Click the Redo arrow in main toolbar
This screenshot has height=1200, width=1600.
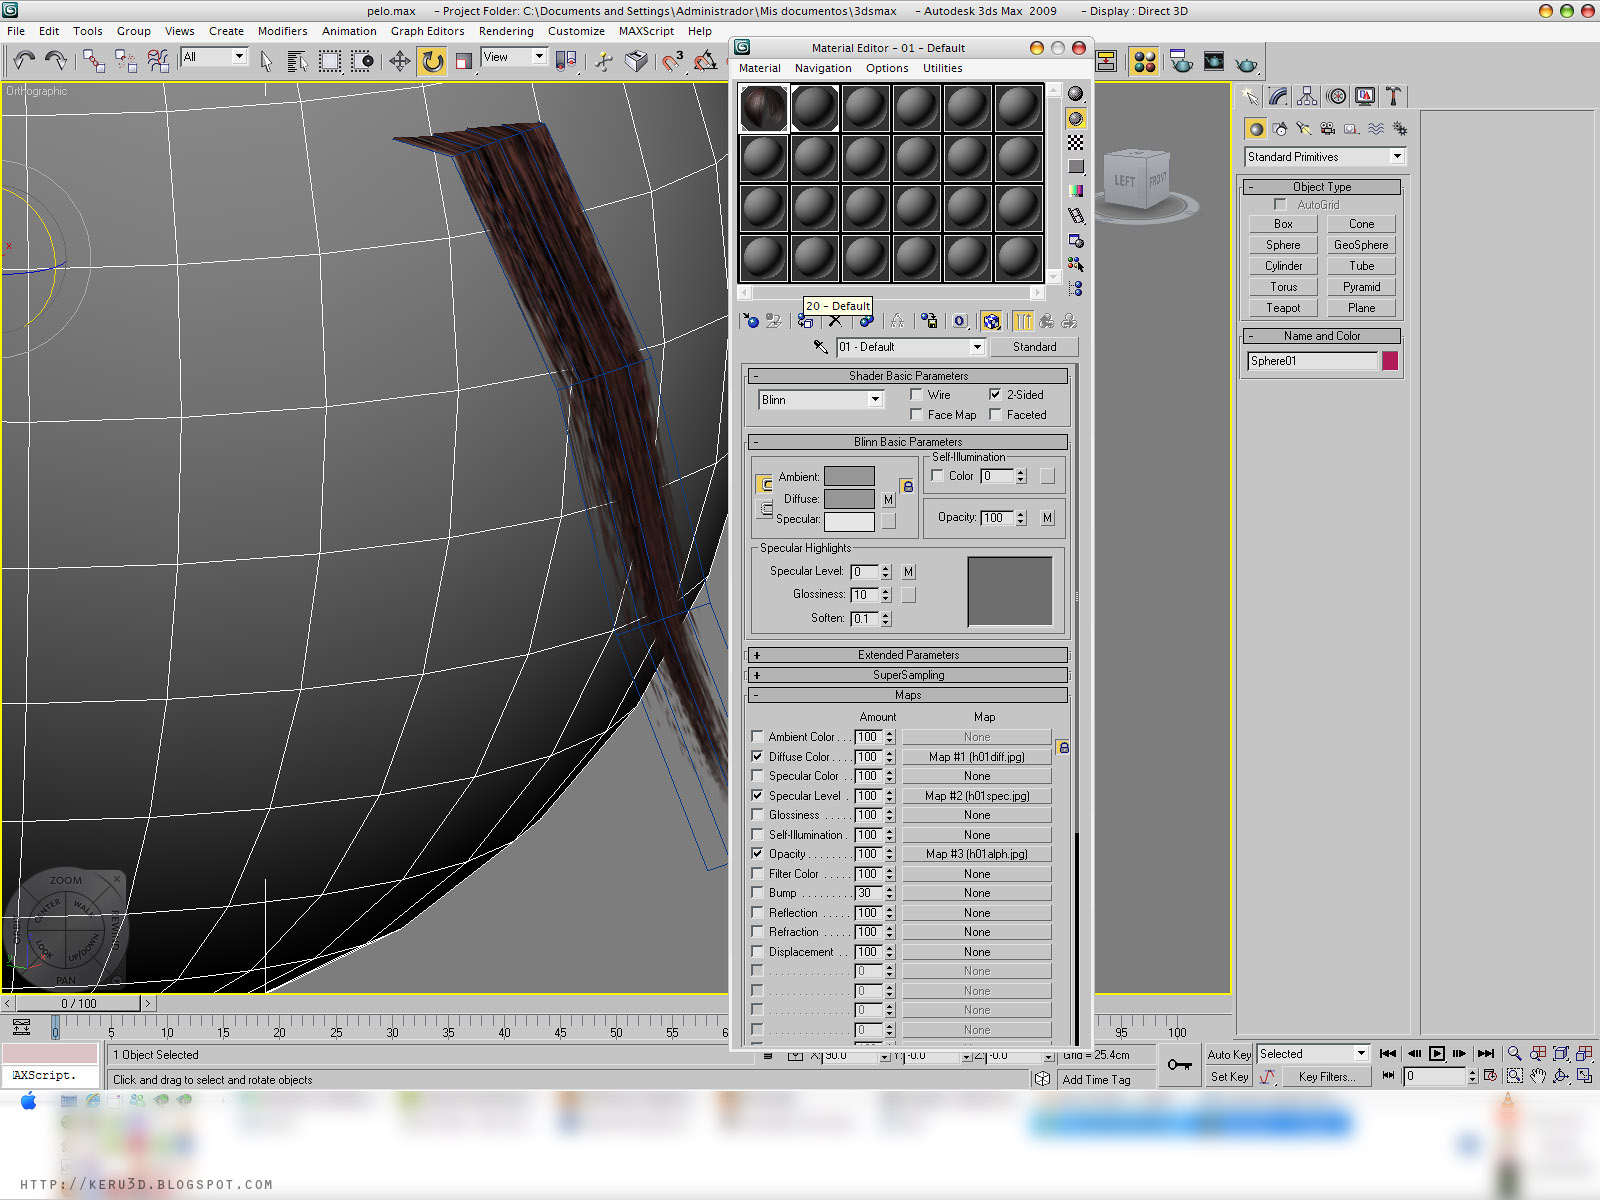(56, 61)
